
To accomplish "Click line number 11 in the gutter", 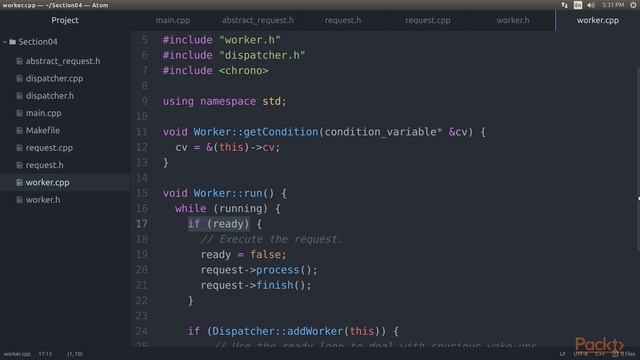I will point(142,132).
